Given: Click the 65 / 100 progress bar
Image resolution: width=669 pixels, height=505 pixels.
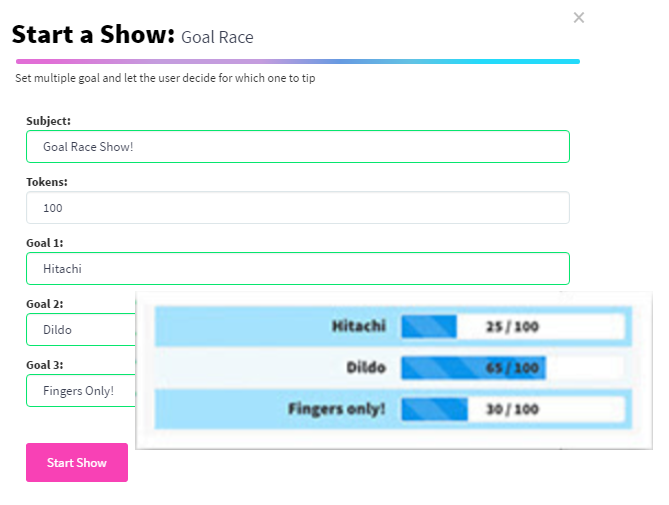Looking at the screenshot, I should click(512, 368).
